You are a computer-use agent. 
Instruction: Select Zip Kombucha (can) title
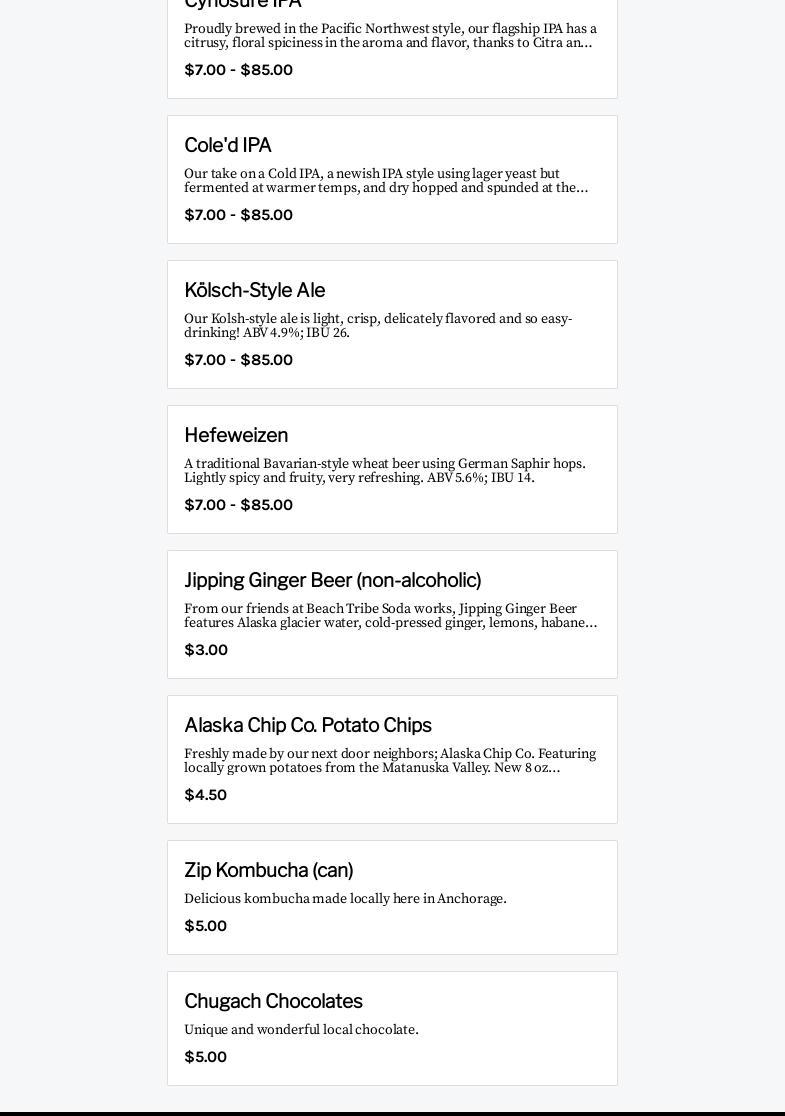(268, 870)
